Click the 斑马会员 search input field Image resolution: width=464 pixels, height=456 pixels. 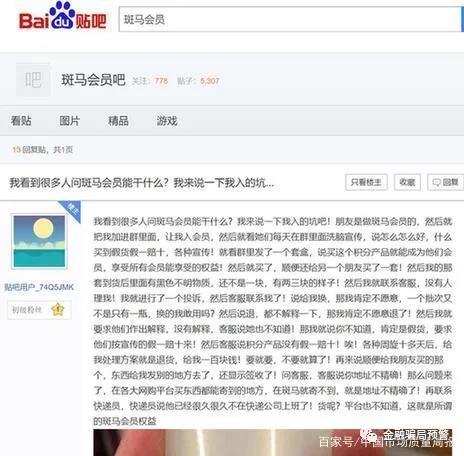pos(289,19)
